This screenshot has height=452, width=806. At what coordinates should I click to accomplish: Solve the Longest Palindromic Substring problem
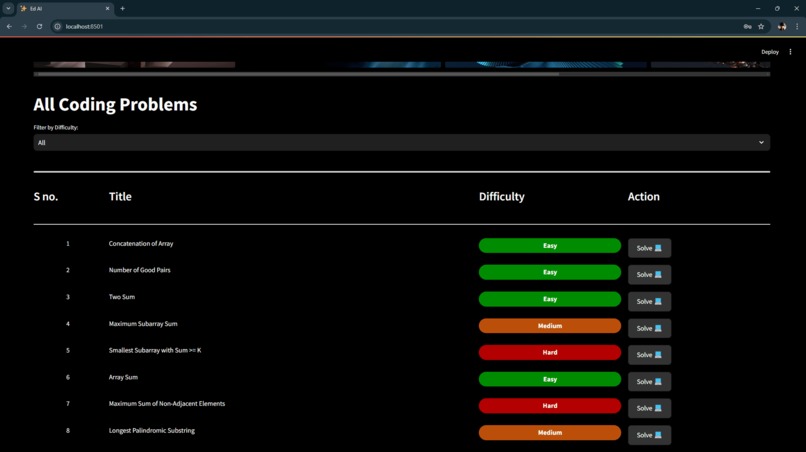pyautogui.click(x=649, y=435)
